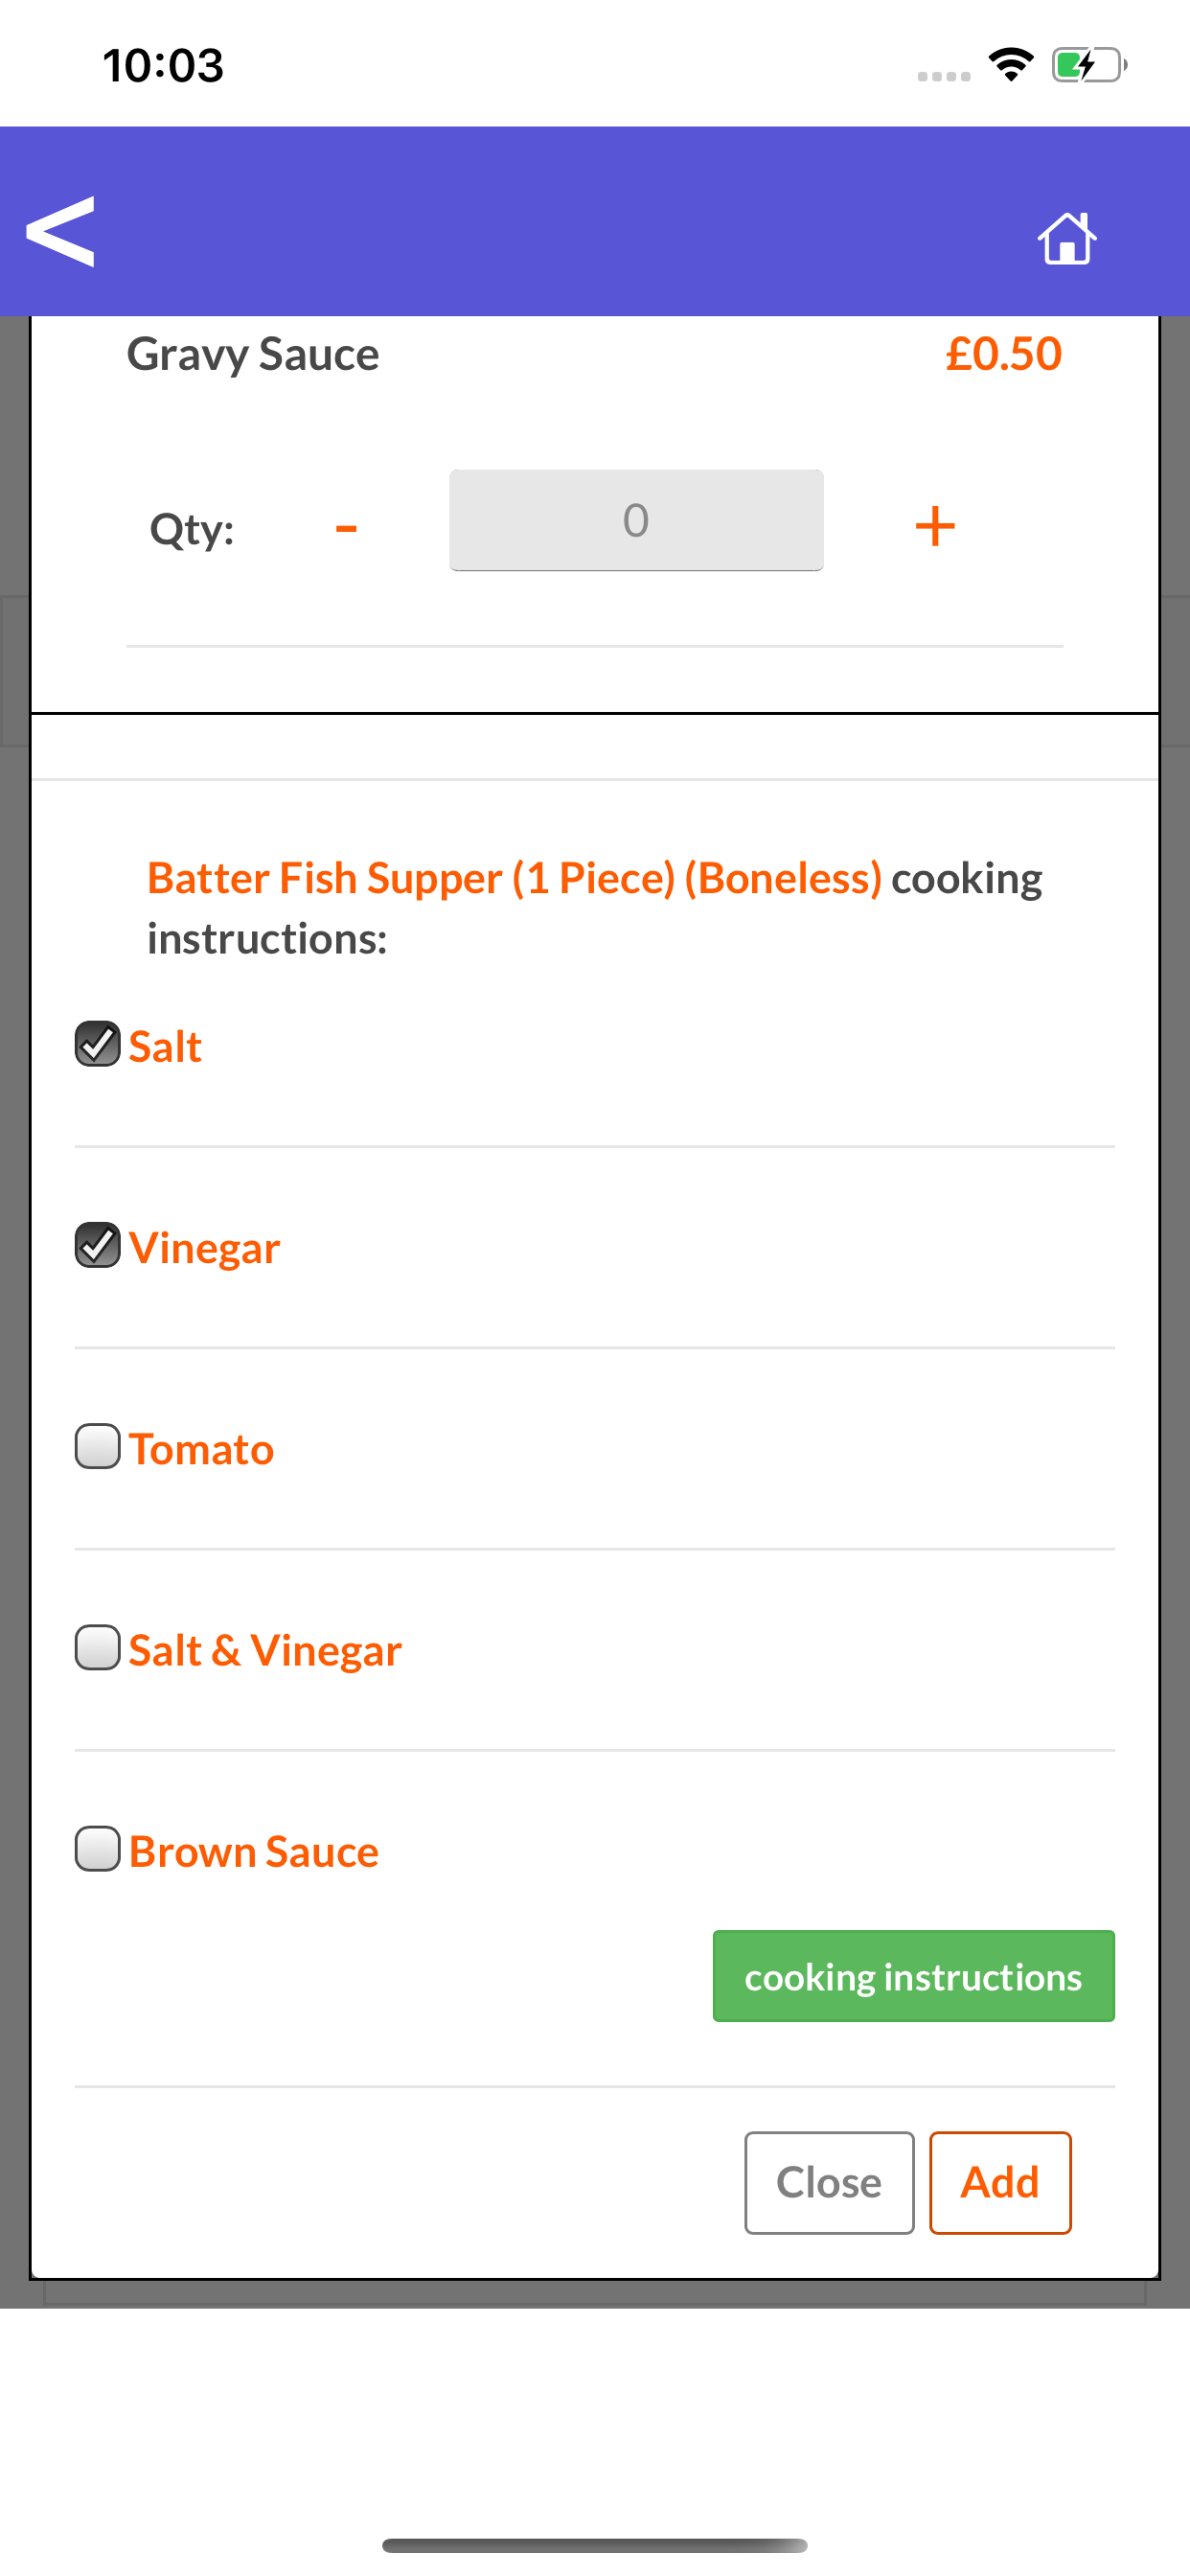Tap the £0.50 price label

click(1003, 354)
